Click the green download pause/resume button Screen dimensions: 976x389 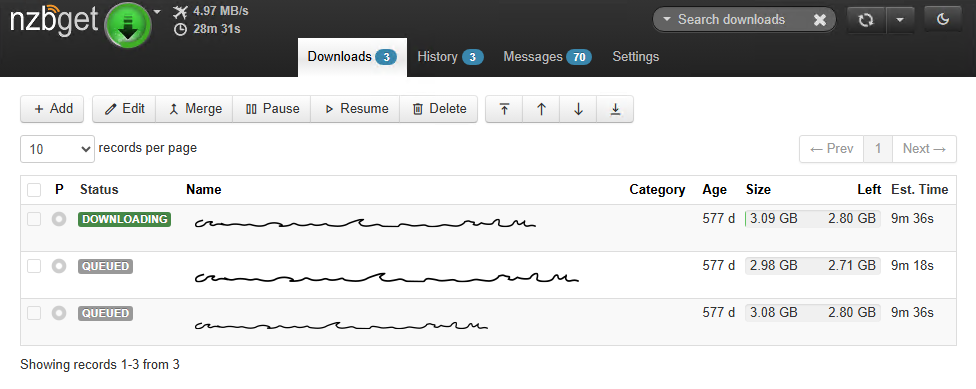128,26
